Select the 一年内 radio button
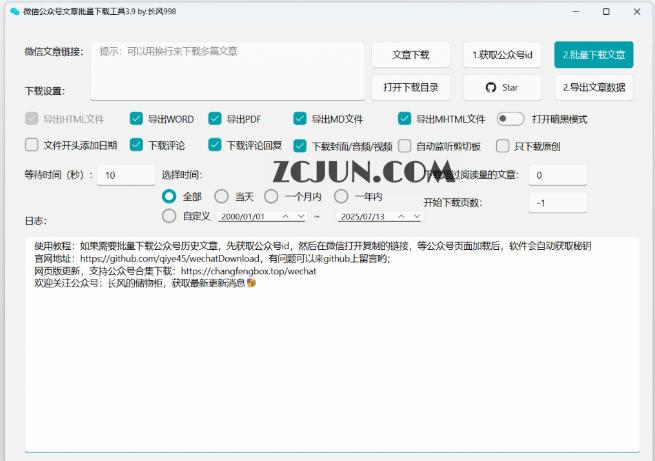655x461 pixels. pyautogui.click(x=341, y=196)
